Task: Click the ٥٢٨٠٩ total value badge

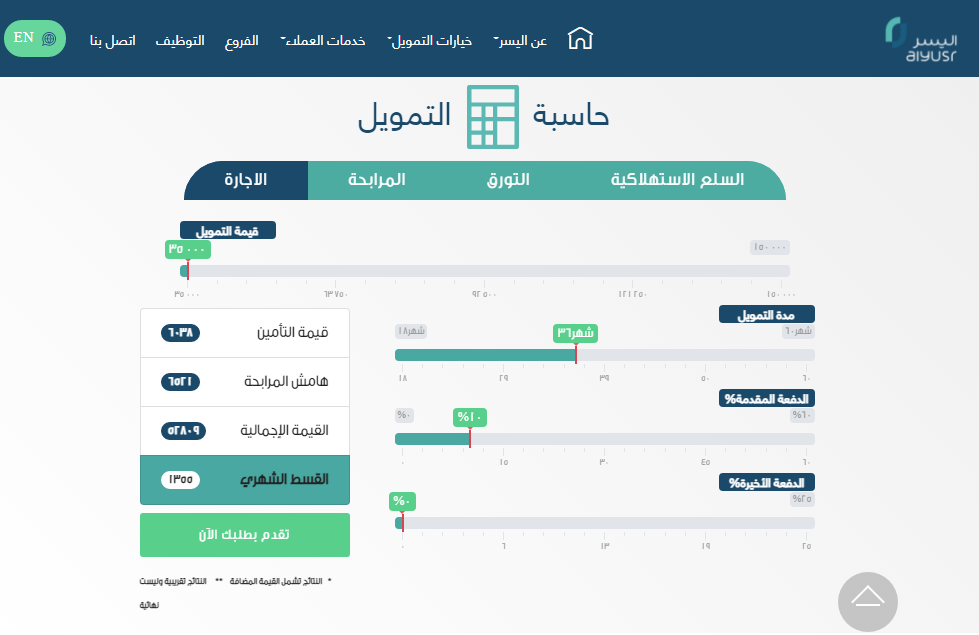Action: pos(184,431)
